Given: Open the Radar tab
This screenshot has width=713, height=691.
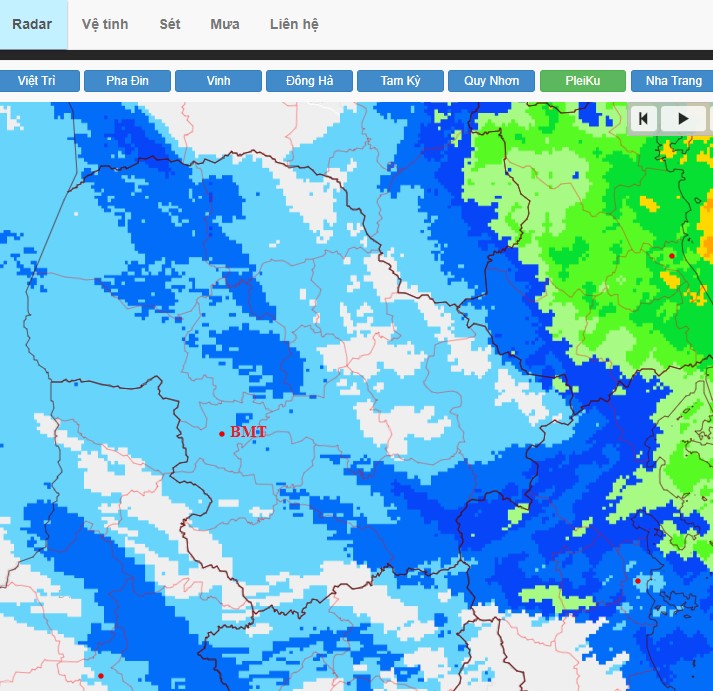Looking at the screenshot, I should [x=32, y=24].
